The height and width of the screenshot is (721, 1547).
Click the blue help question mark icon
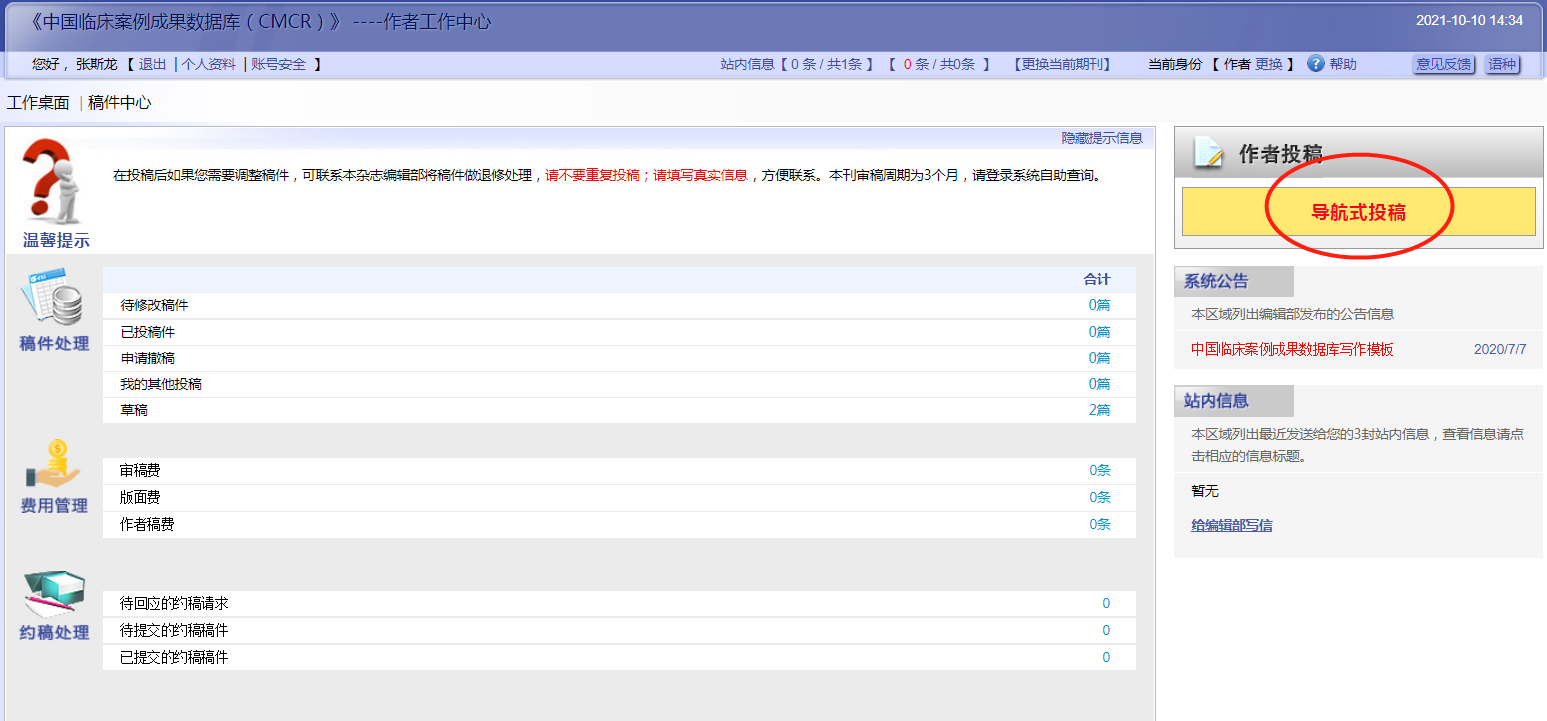click(x=1315, y=64)
